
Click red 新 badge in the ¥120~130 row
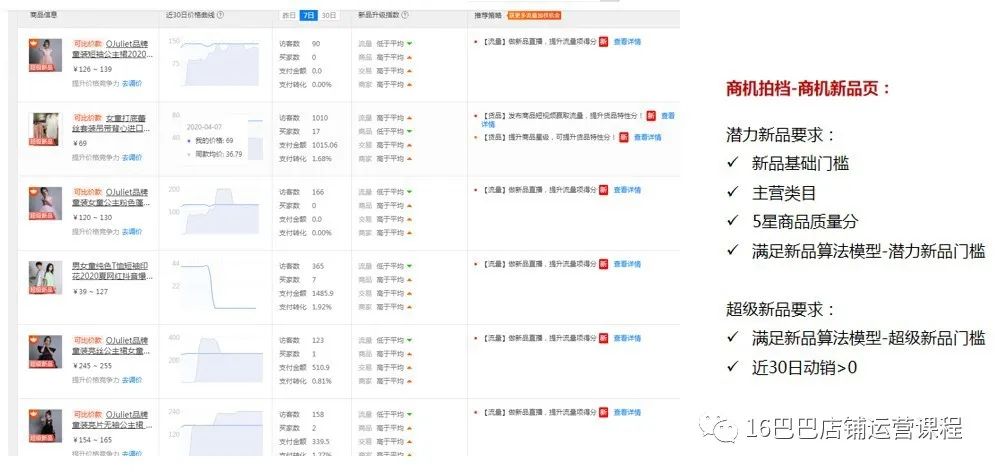click(x=603, y=190)
